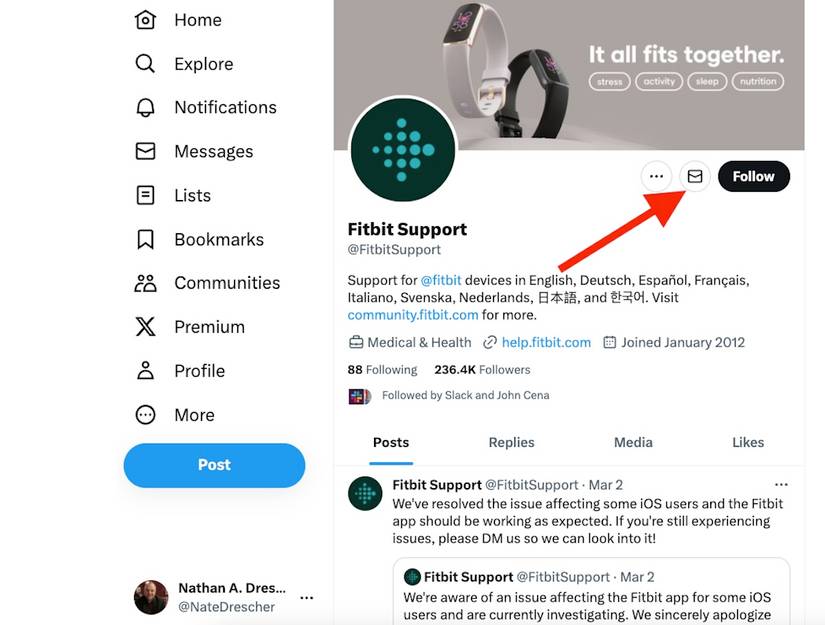The width and height of the screenshot is (825, 625).
Task: Click the Notifications bell icon
Action: [145, 108]
